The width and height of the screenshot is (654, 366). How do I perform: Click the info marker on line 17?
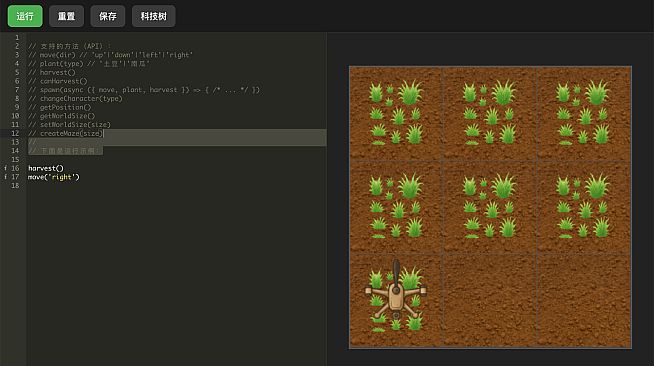5,177
